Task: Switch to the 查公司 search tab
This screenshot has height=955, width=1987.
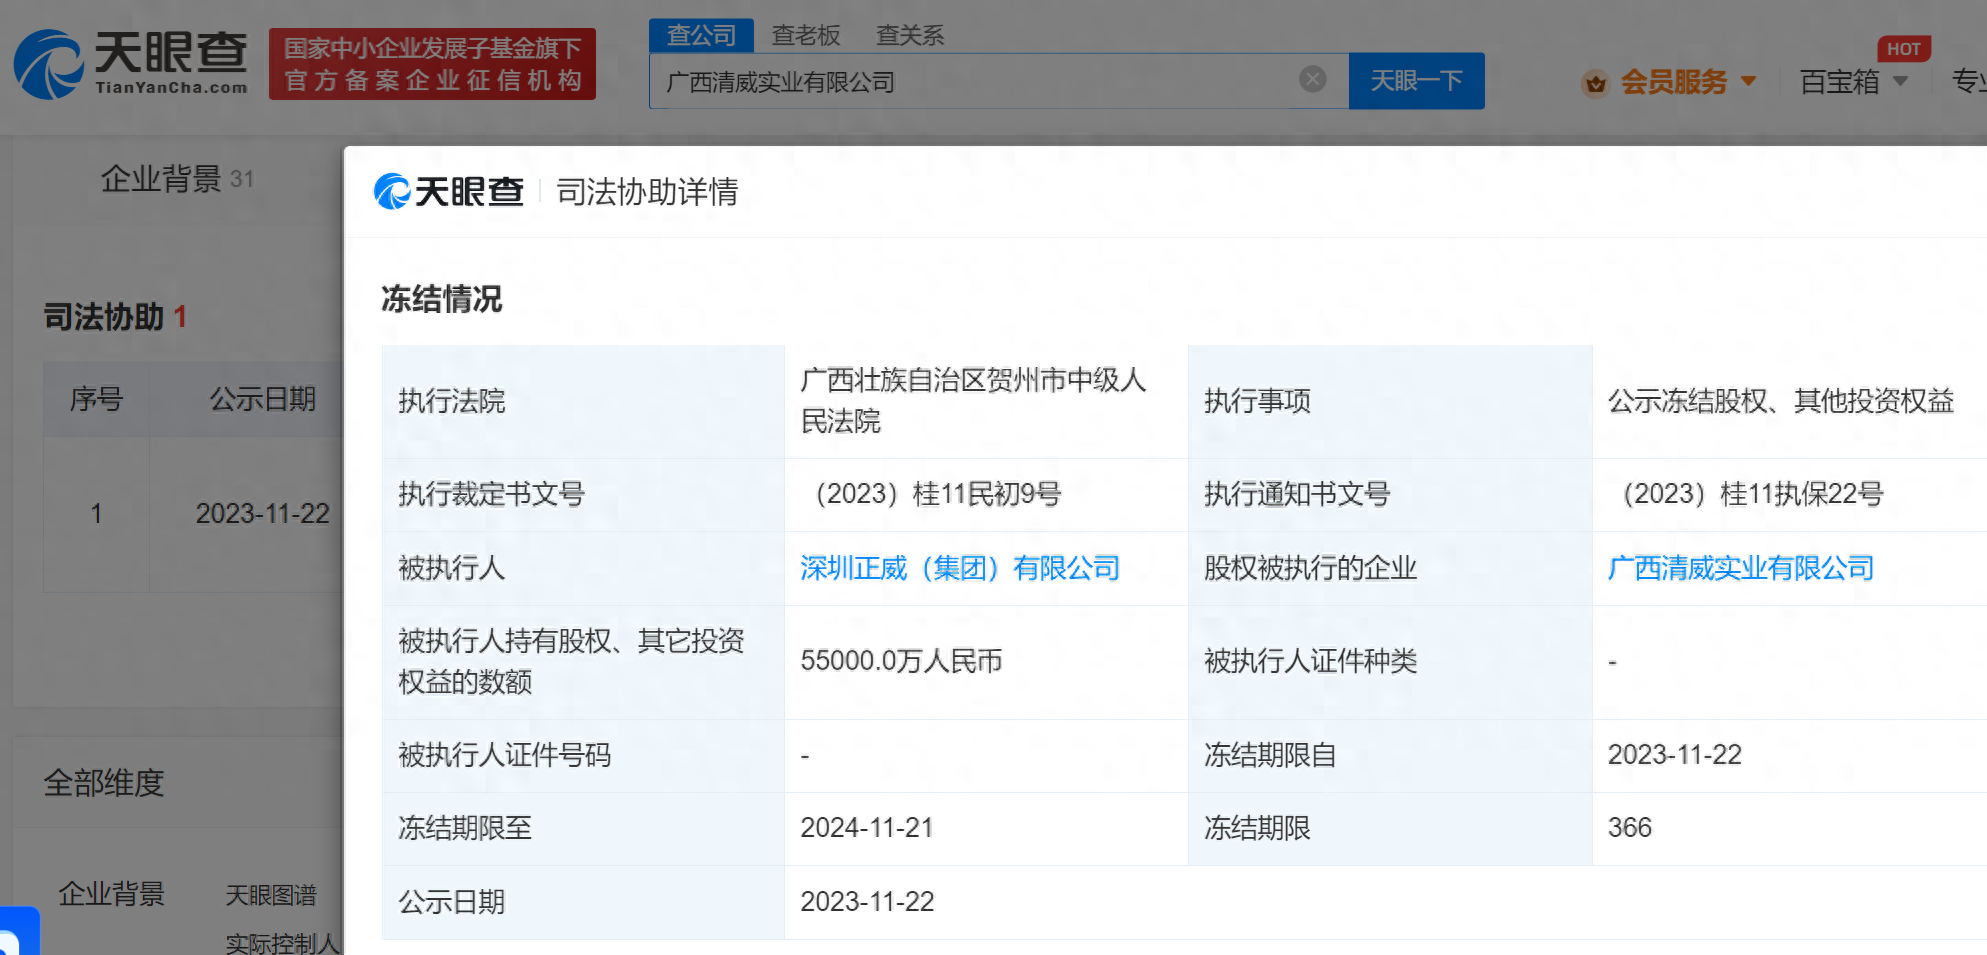Action: pos(701,36)
